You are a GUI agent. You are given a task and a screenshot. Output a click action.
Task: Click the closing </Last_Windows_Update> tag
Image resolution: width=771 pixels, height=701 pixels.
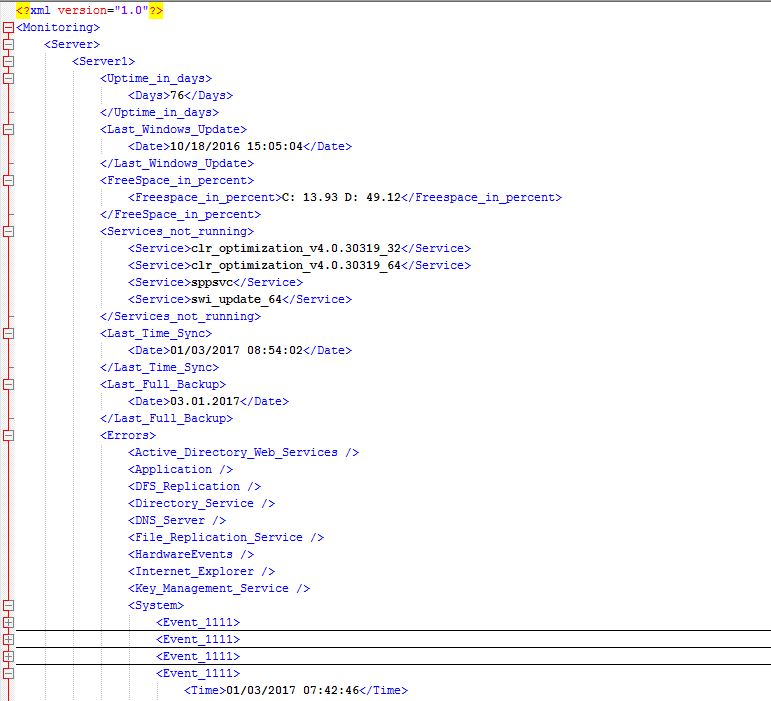pyautogui.click(x=177, y=163)
